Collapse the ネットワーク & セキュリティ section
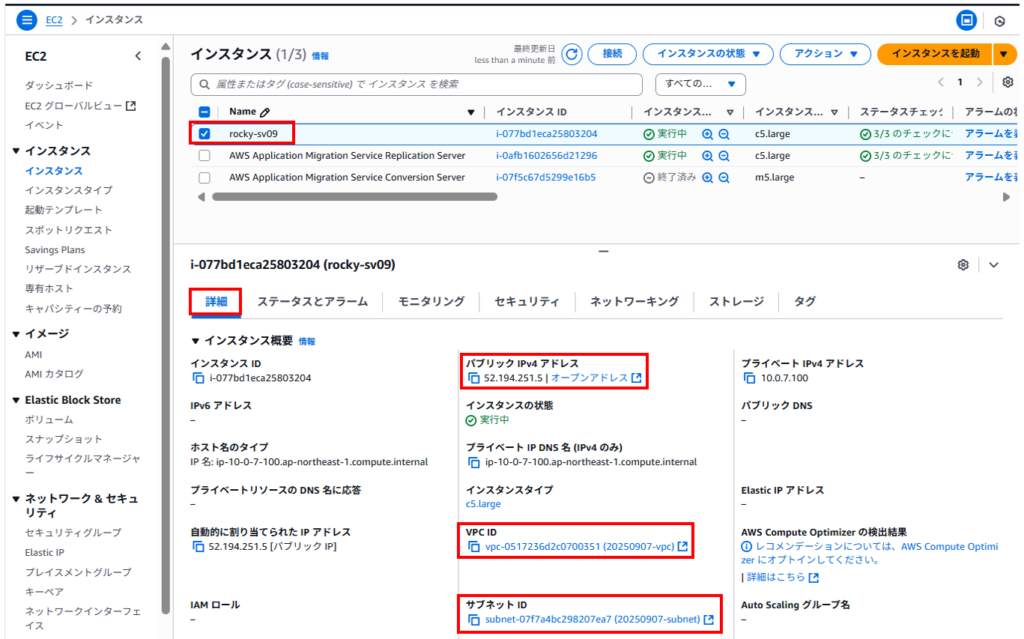Screen dimensions: 1024x639 pos(16,499)
